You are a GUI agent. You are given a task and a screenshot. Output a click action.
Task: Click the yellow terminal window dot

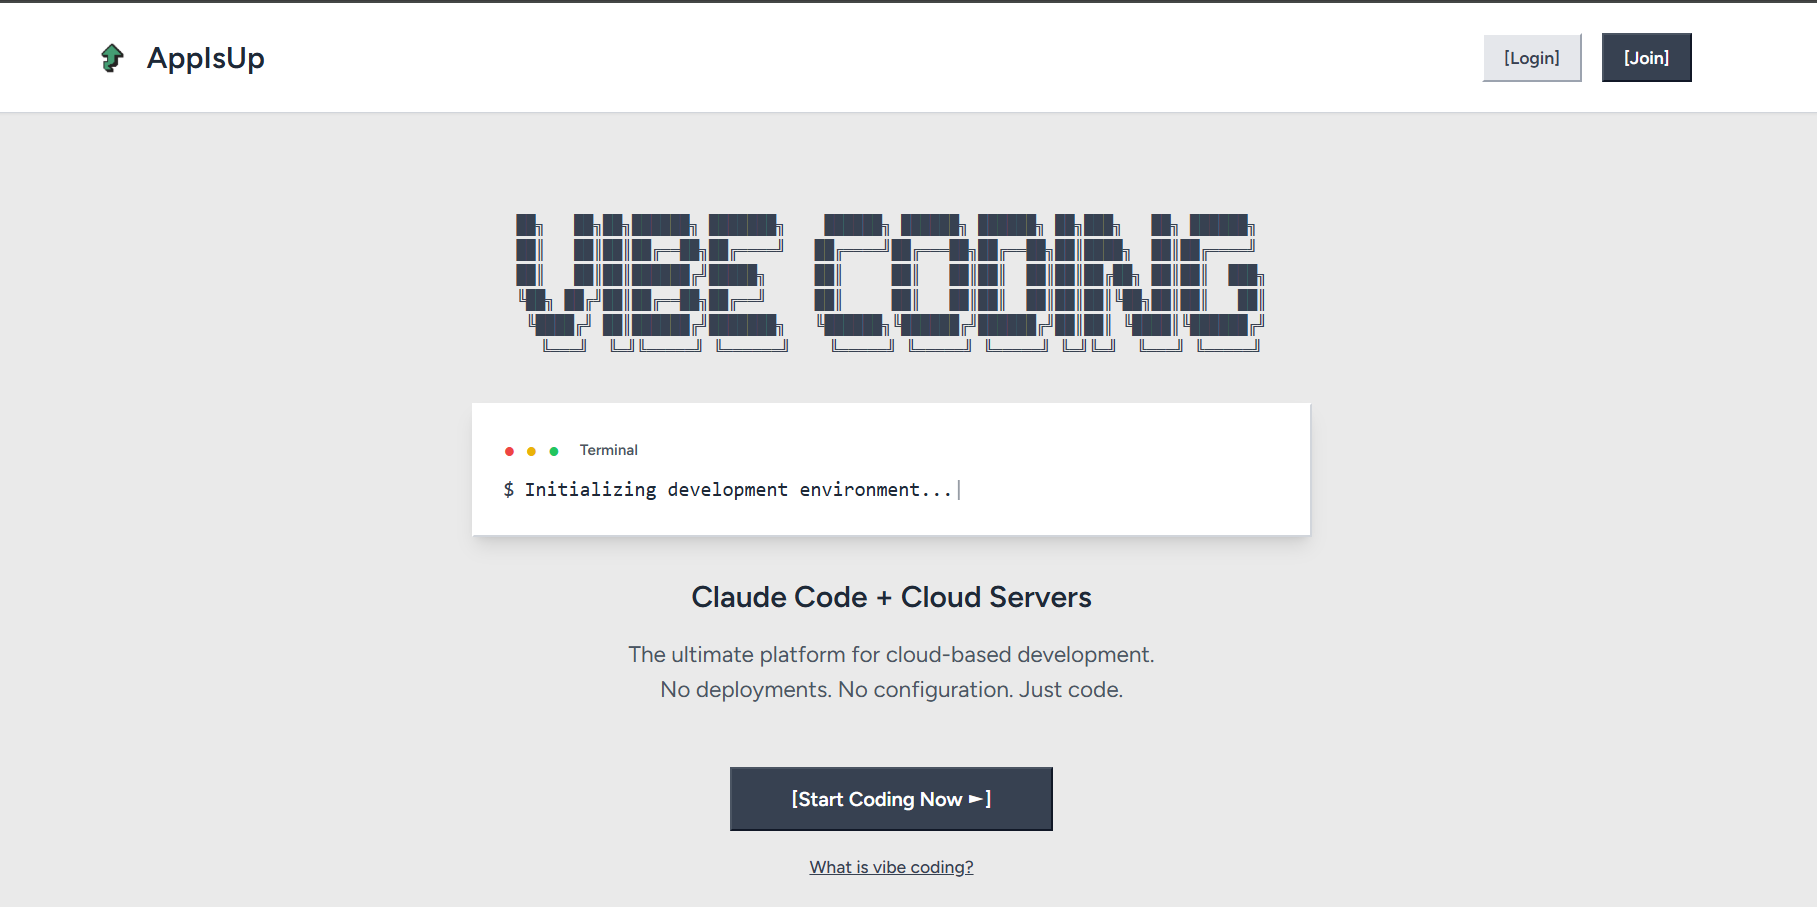coord(531,451)
